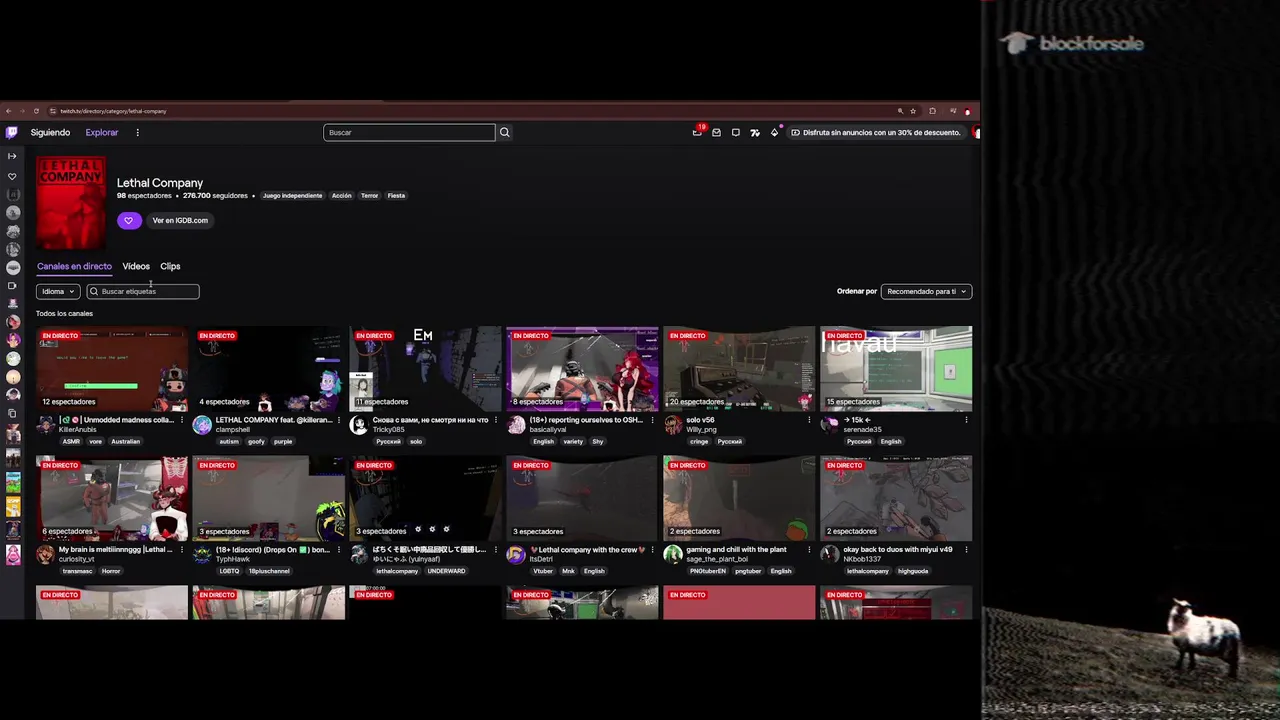Follow Lethal Company with the purple heart button
The image size is (1280, 720).
128,220
